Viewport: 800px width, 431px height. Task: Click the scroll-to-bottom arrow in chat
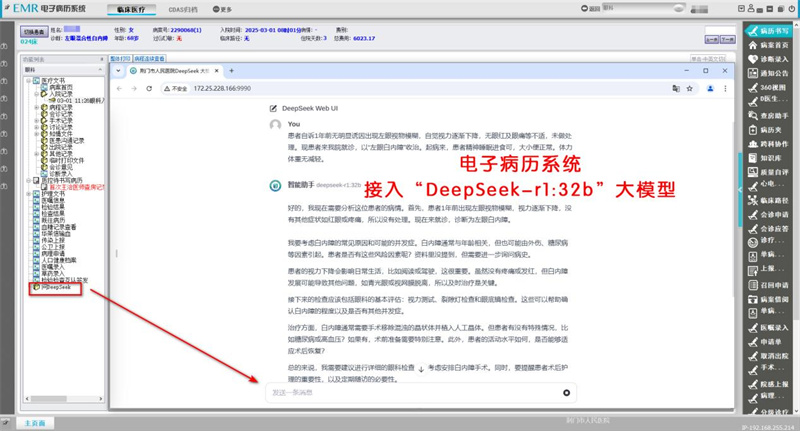click(x=421, y=369)
